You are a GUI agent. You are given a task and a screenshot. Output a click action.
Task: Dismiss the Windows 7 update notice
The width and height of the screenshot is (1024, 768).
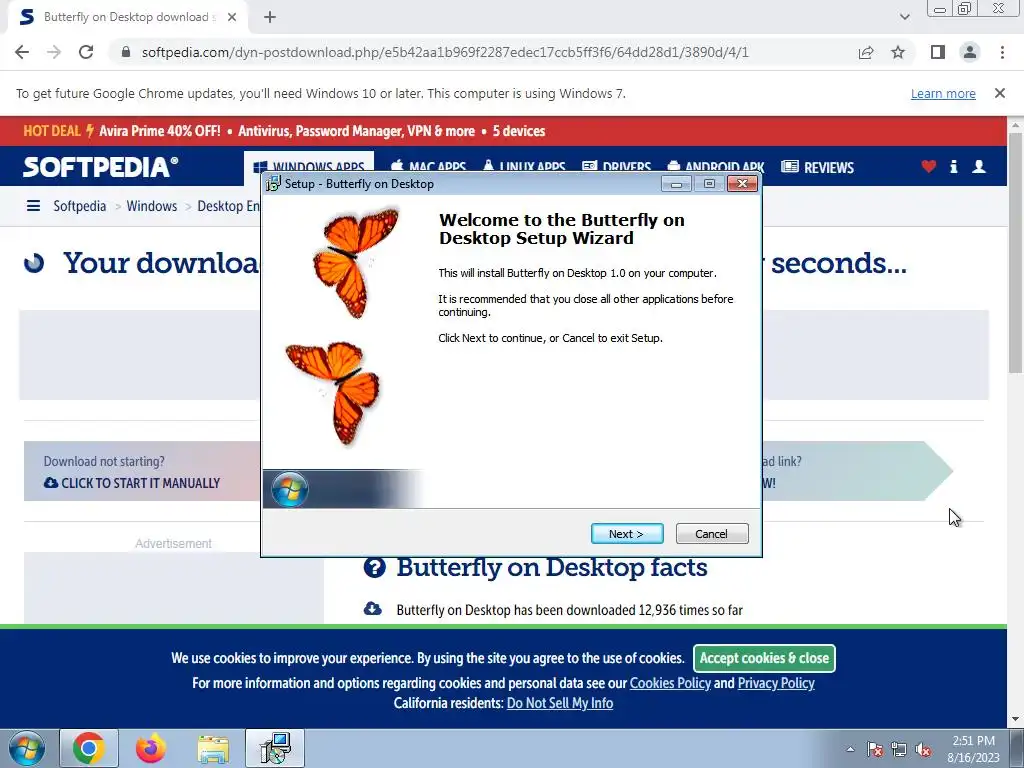[x=1000, y=93]
